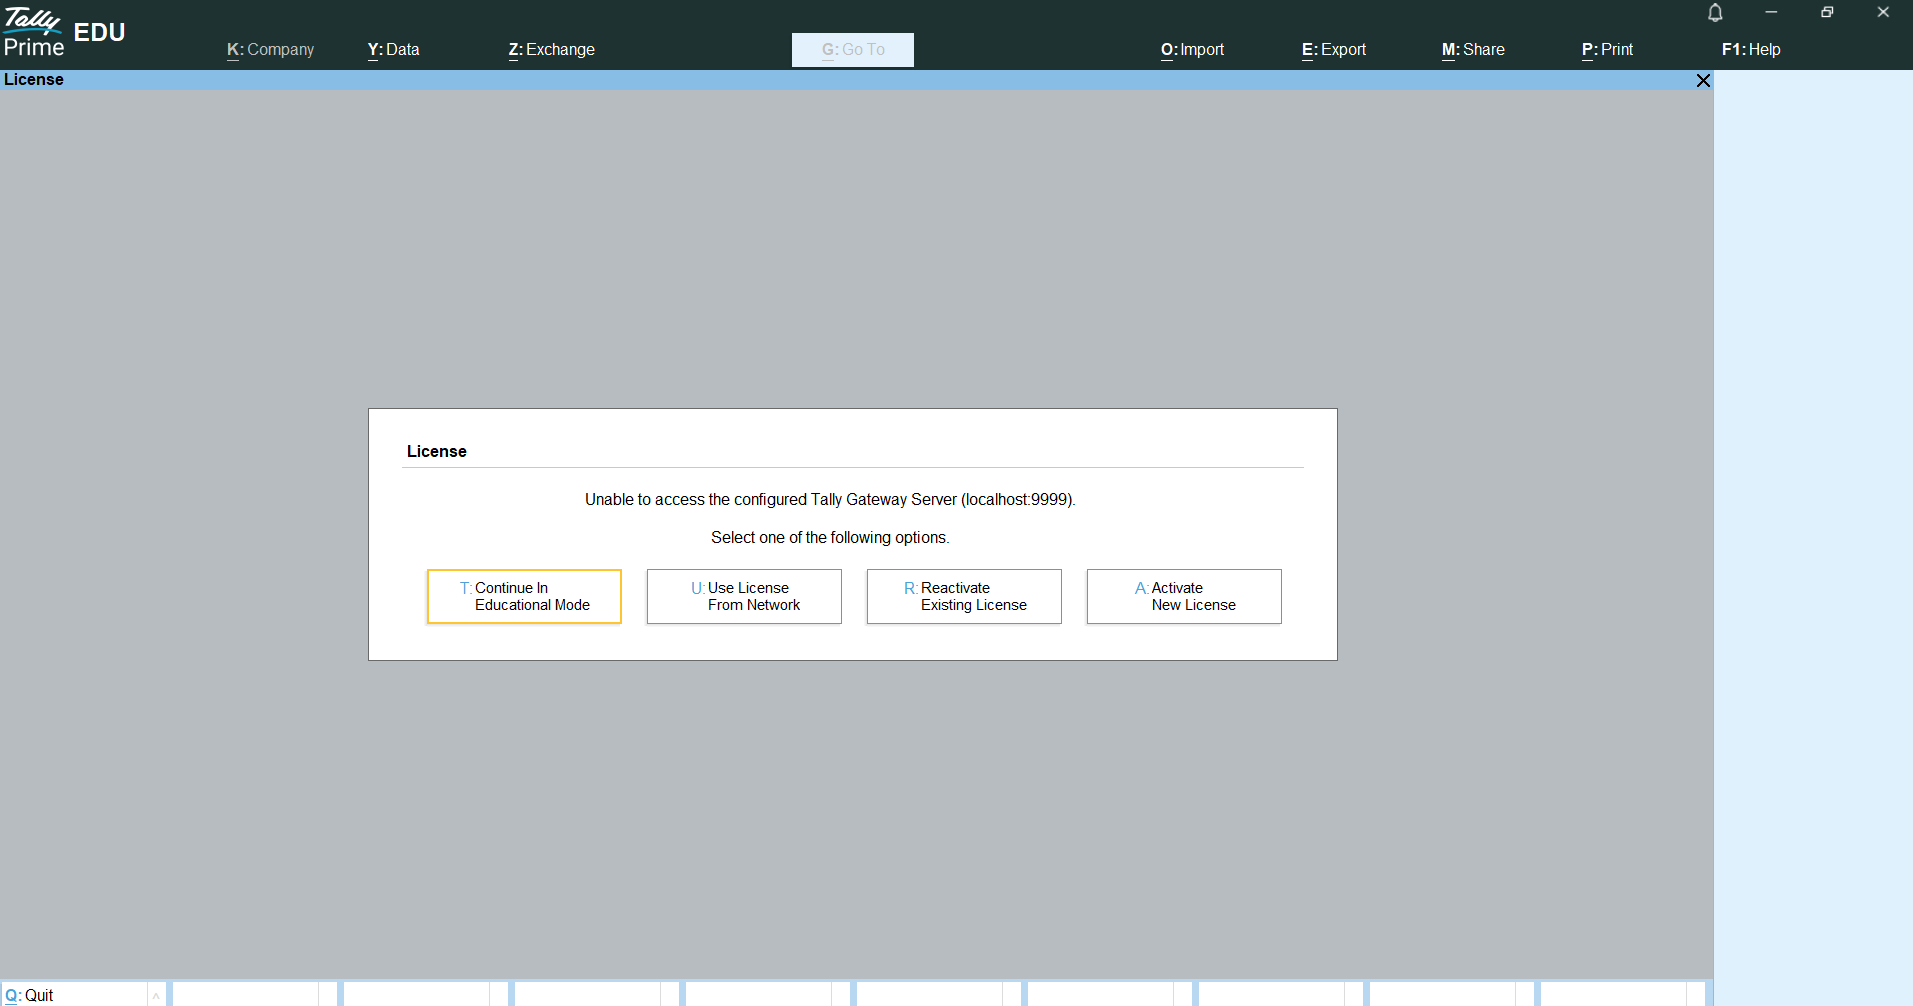Click the TallyPrime EDU logo
The image size is (1913, 1006).
tap(64, 34)
